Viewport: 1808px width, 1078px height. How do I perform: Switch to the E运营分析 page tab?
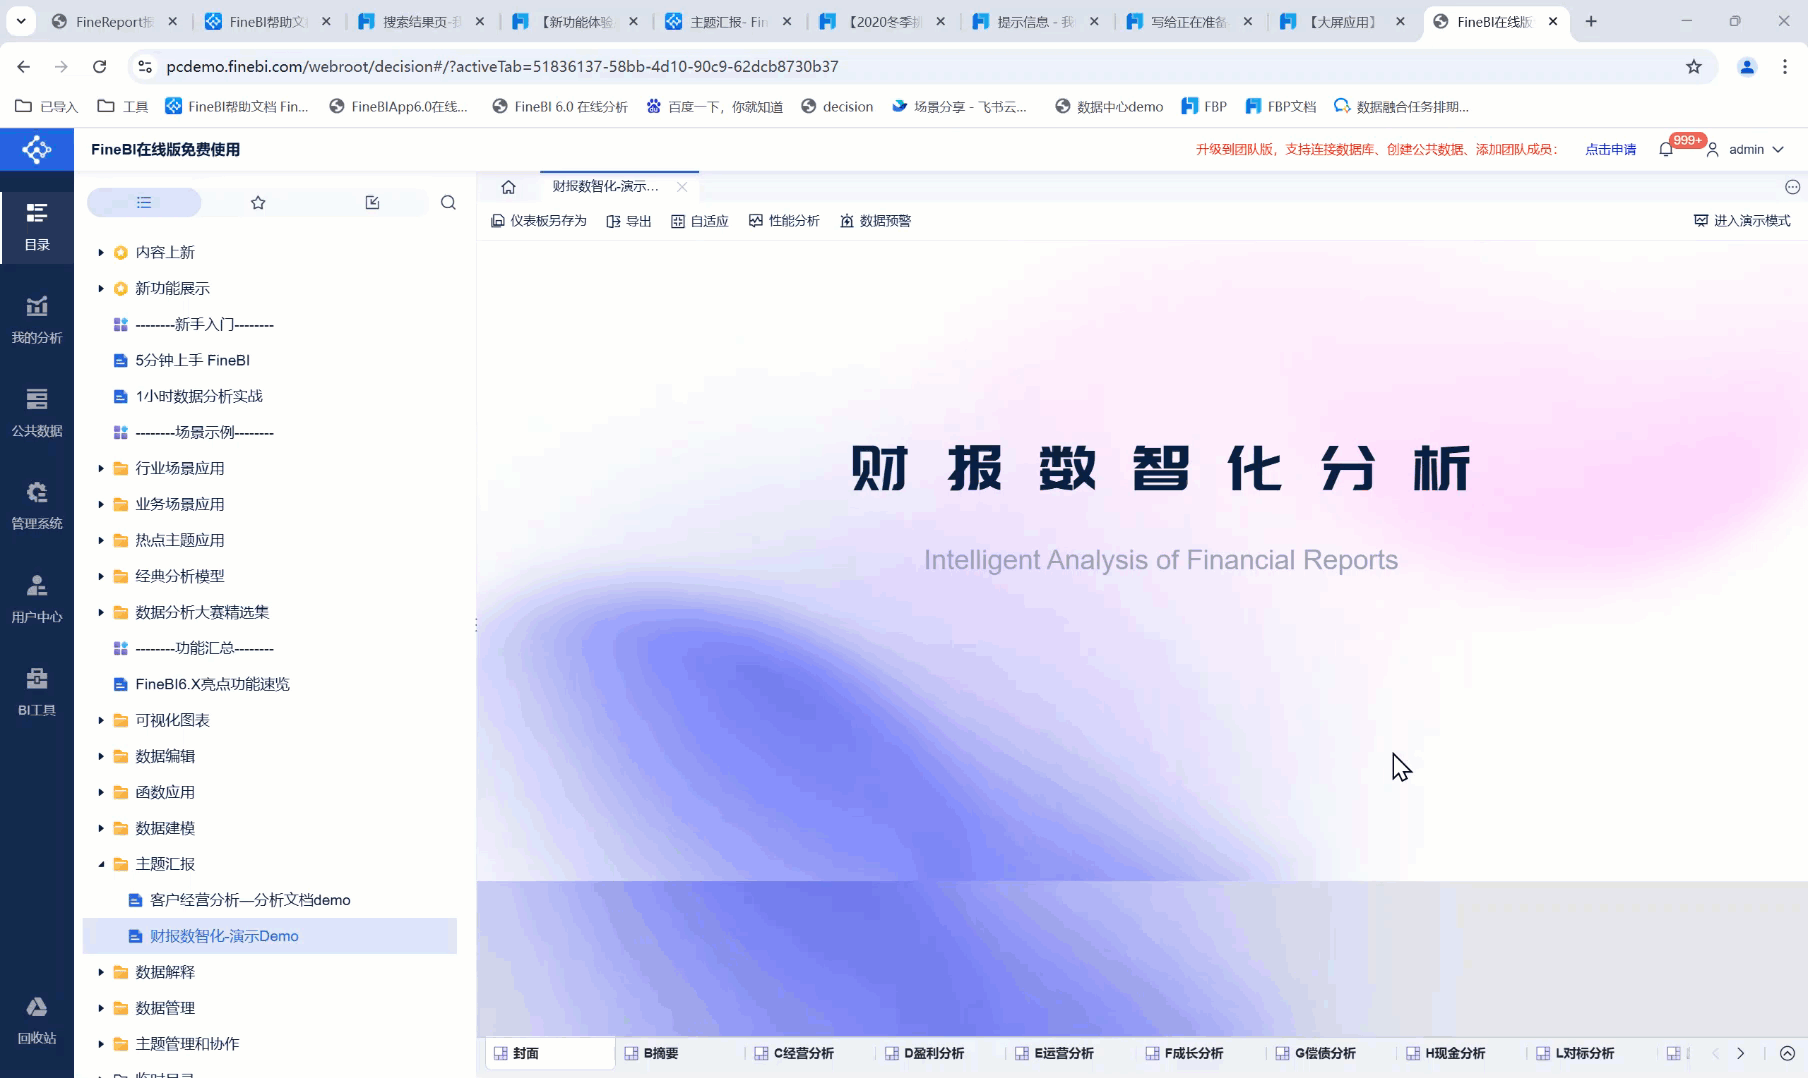pyautogui.click(x=1054, y=1054)
